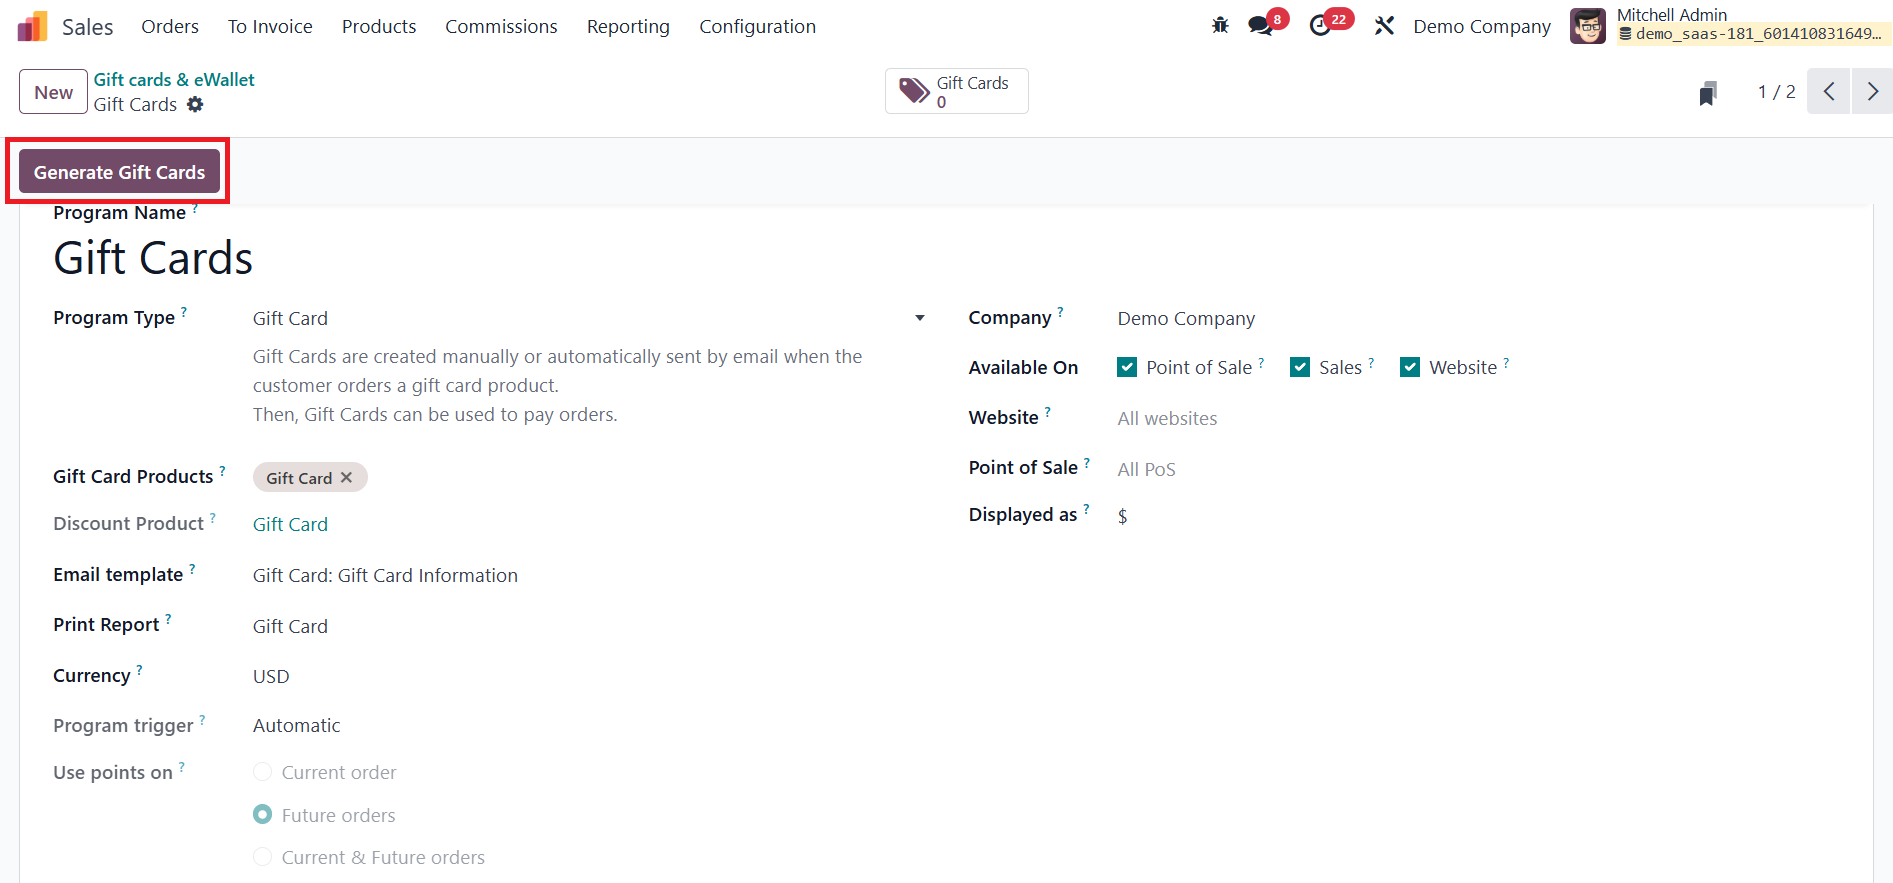This screenshot has width=1893, height=883.
Task: Click the Odoo Sales app logo icon
Action: click(x=33, y=27)
